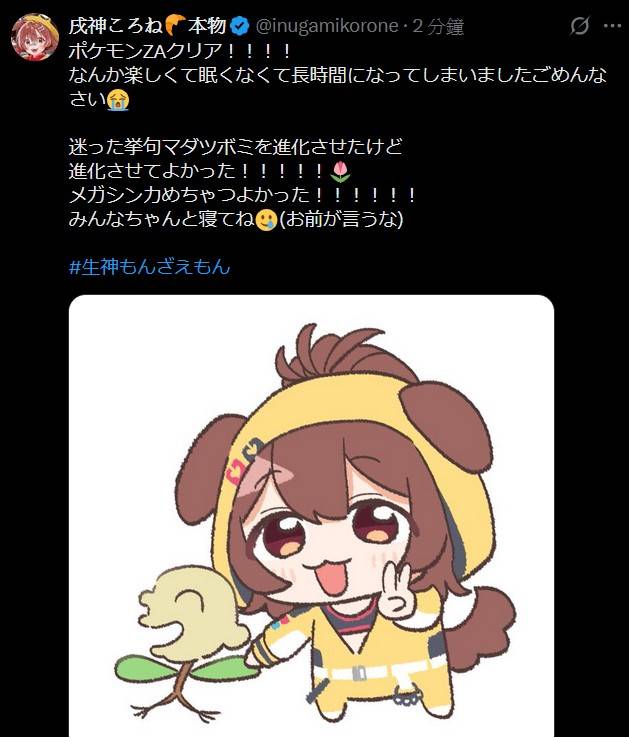Click the blue verified badge
The width and height of the screenshot is (629, 737).
pyautogui.click(x=241, y=26)
